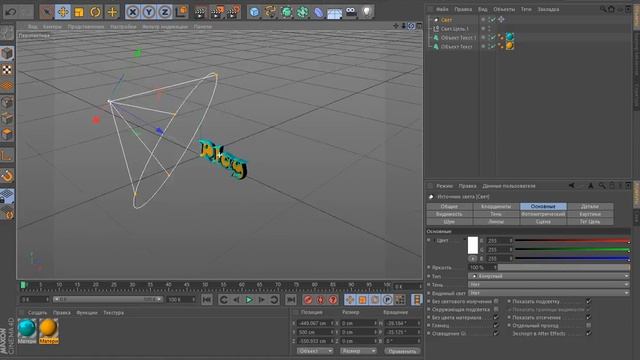The width and height of the screenshot is (640, 360).
Task: Open the Теги menu in Object Manager
Action: (x=526, y=9)
